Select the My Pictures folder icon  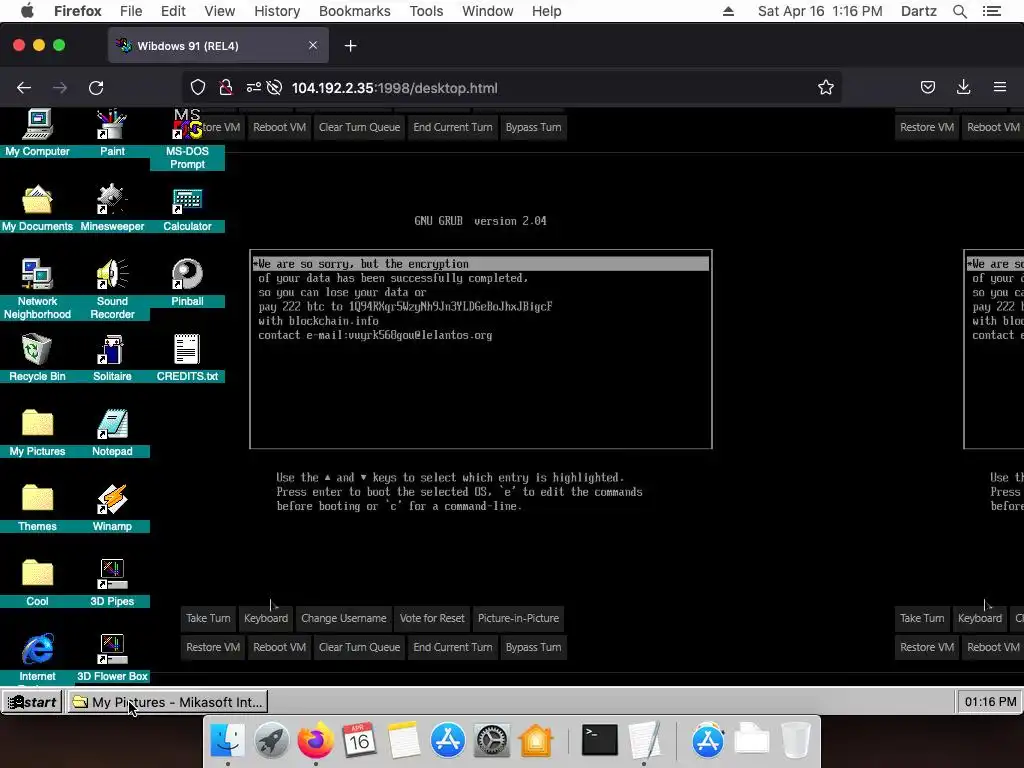[37, 433]
